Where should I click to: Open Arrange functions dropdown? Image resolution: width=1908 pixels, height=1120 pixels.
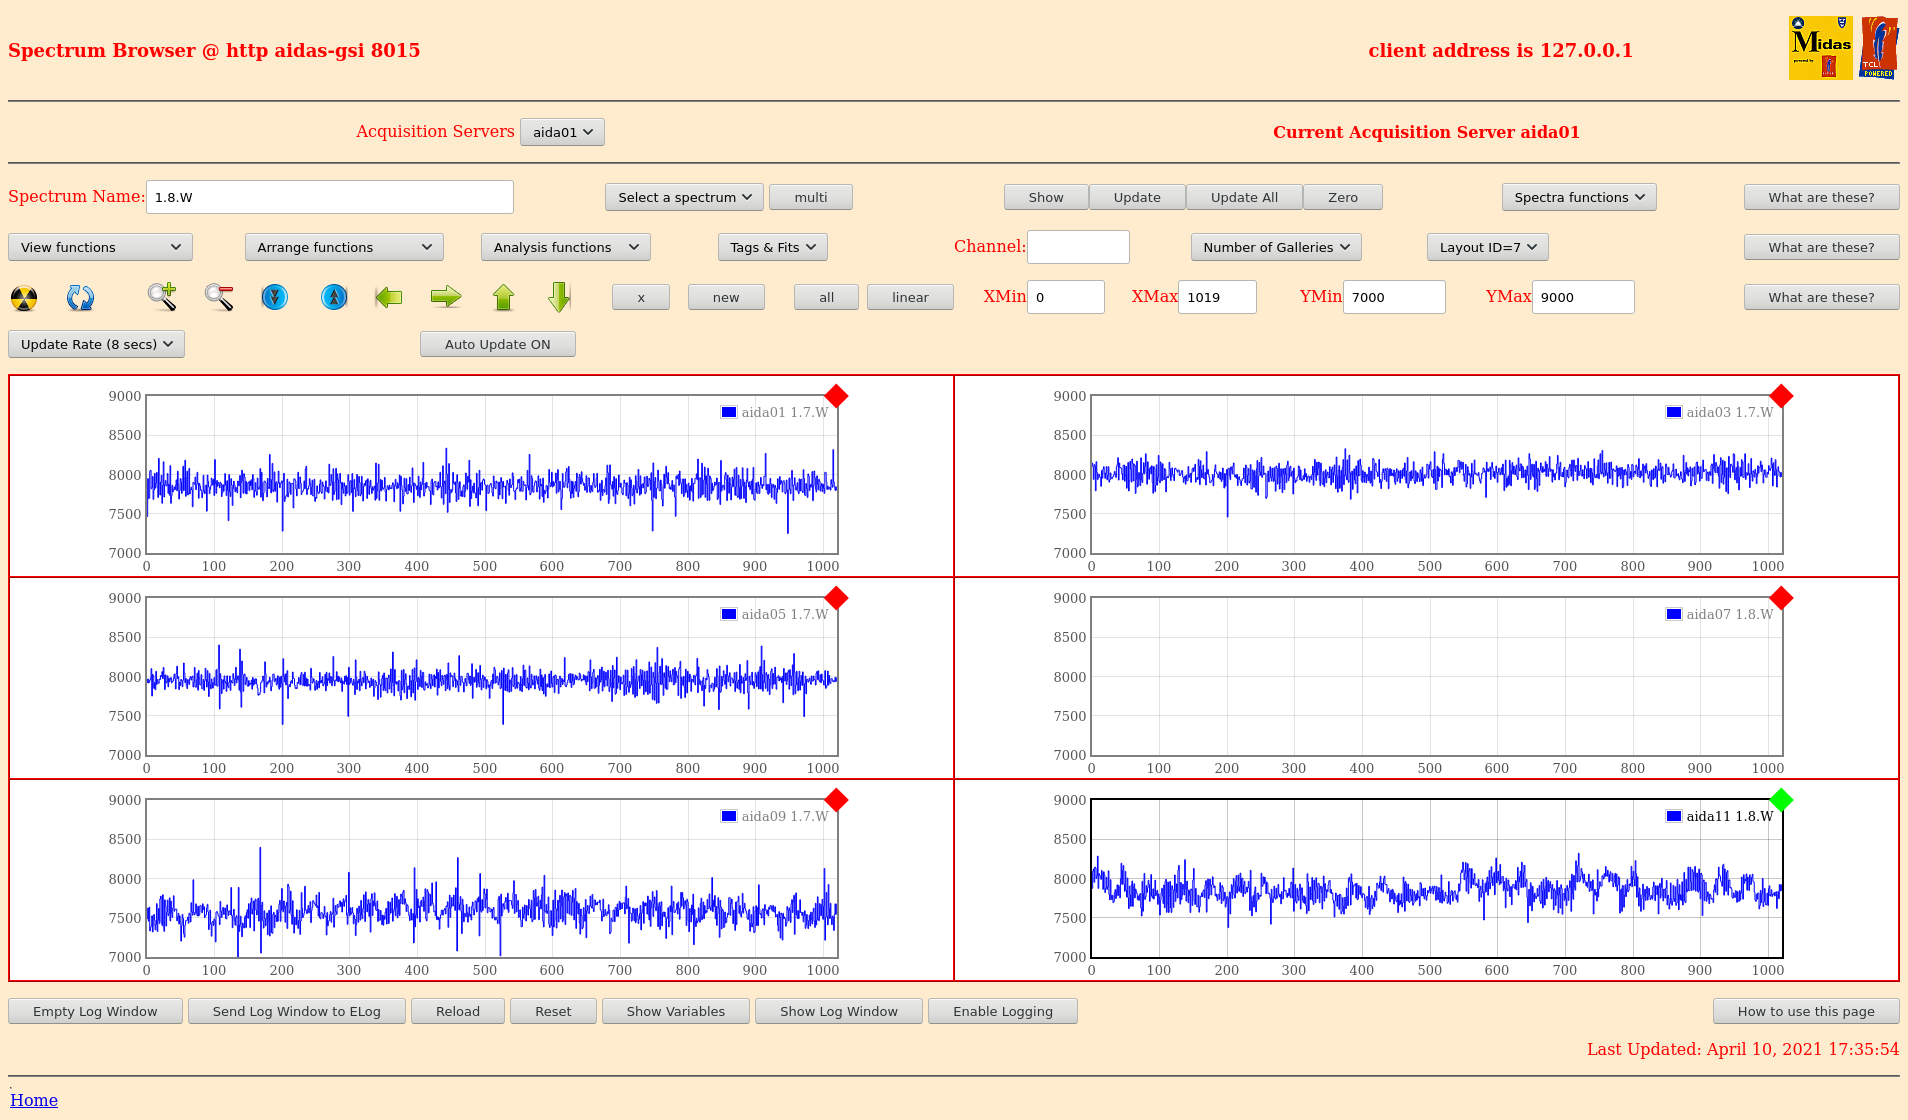344,247
